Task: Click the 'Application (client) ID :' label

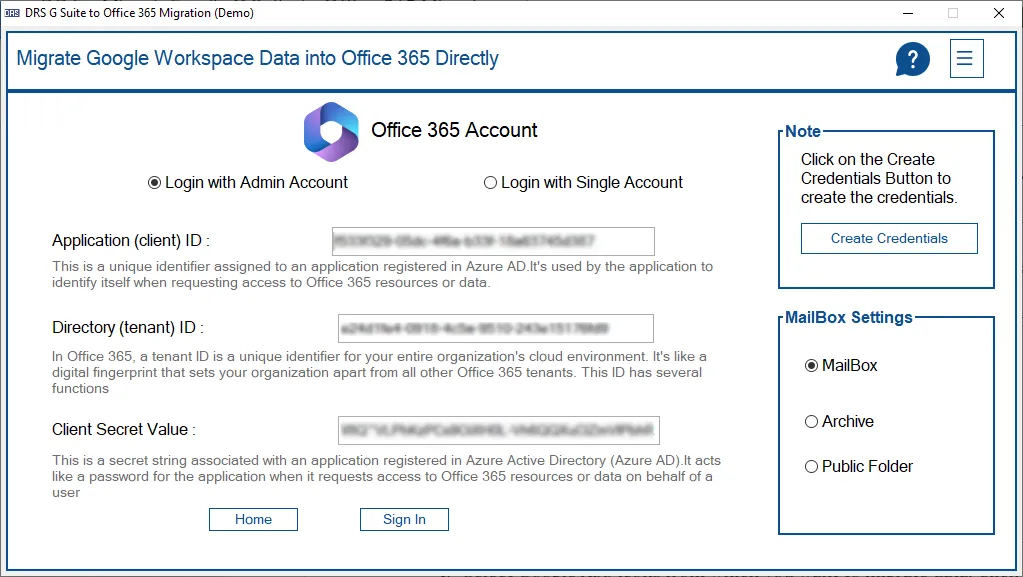Action: [130, 241]
